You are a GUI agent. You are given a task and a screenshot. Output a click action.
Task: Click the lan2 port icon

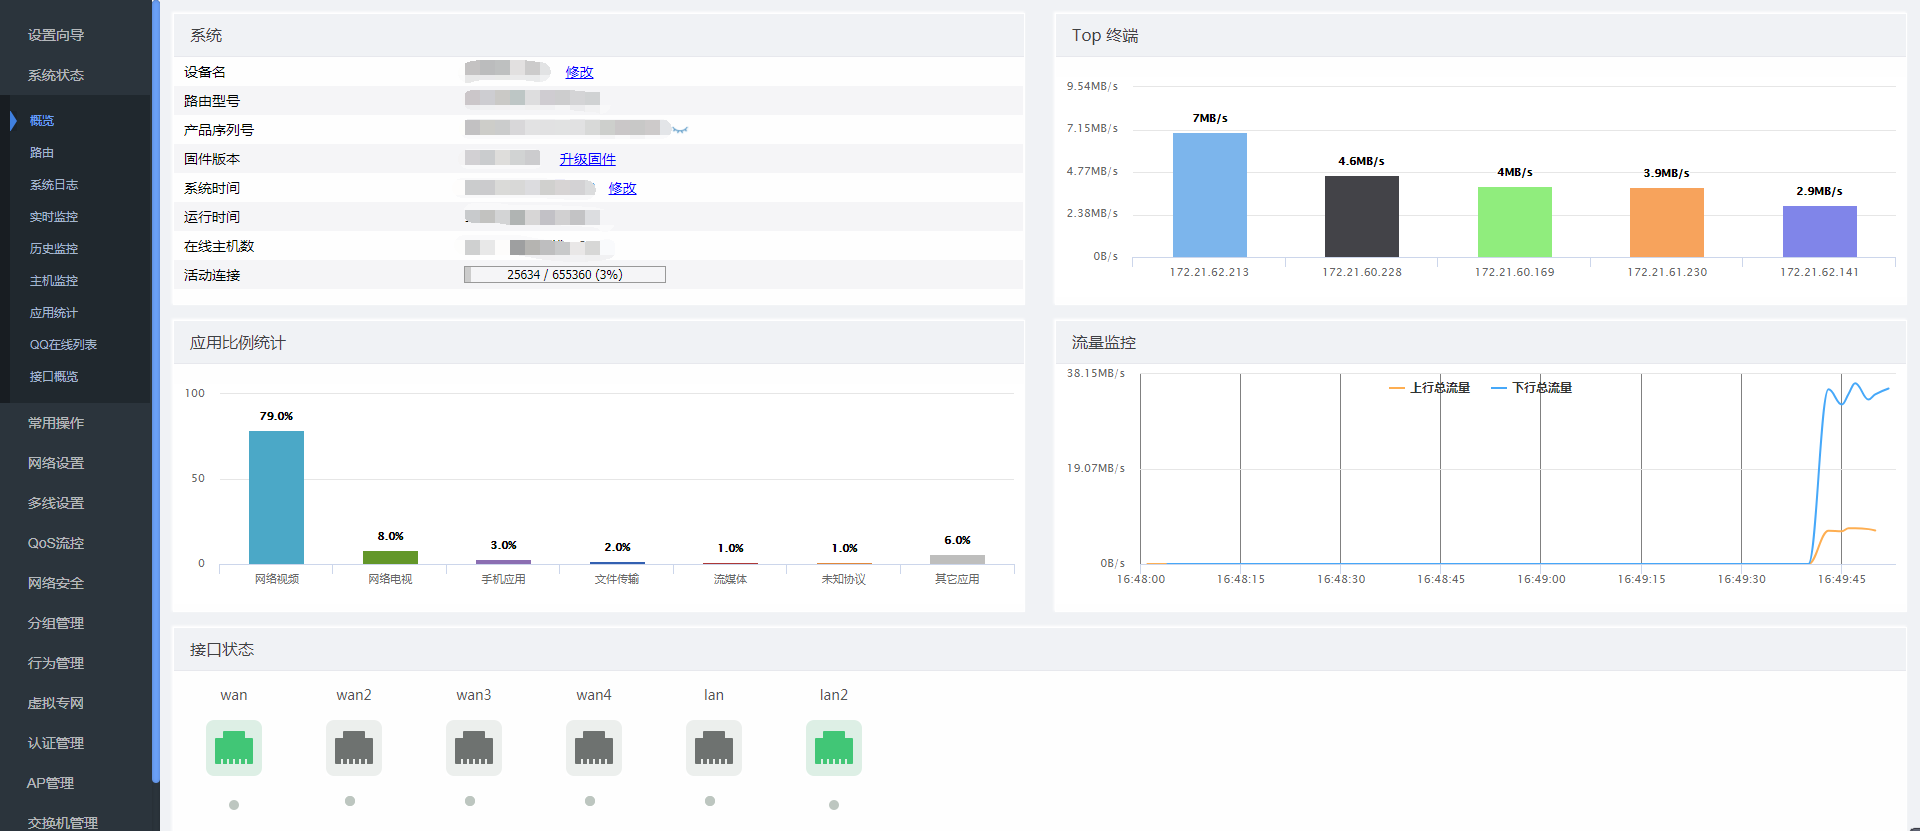pos(834,748)
